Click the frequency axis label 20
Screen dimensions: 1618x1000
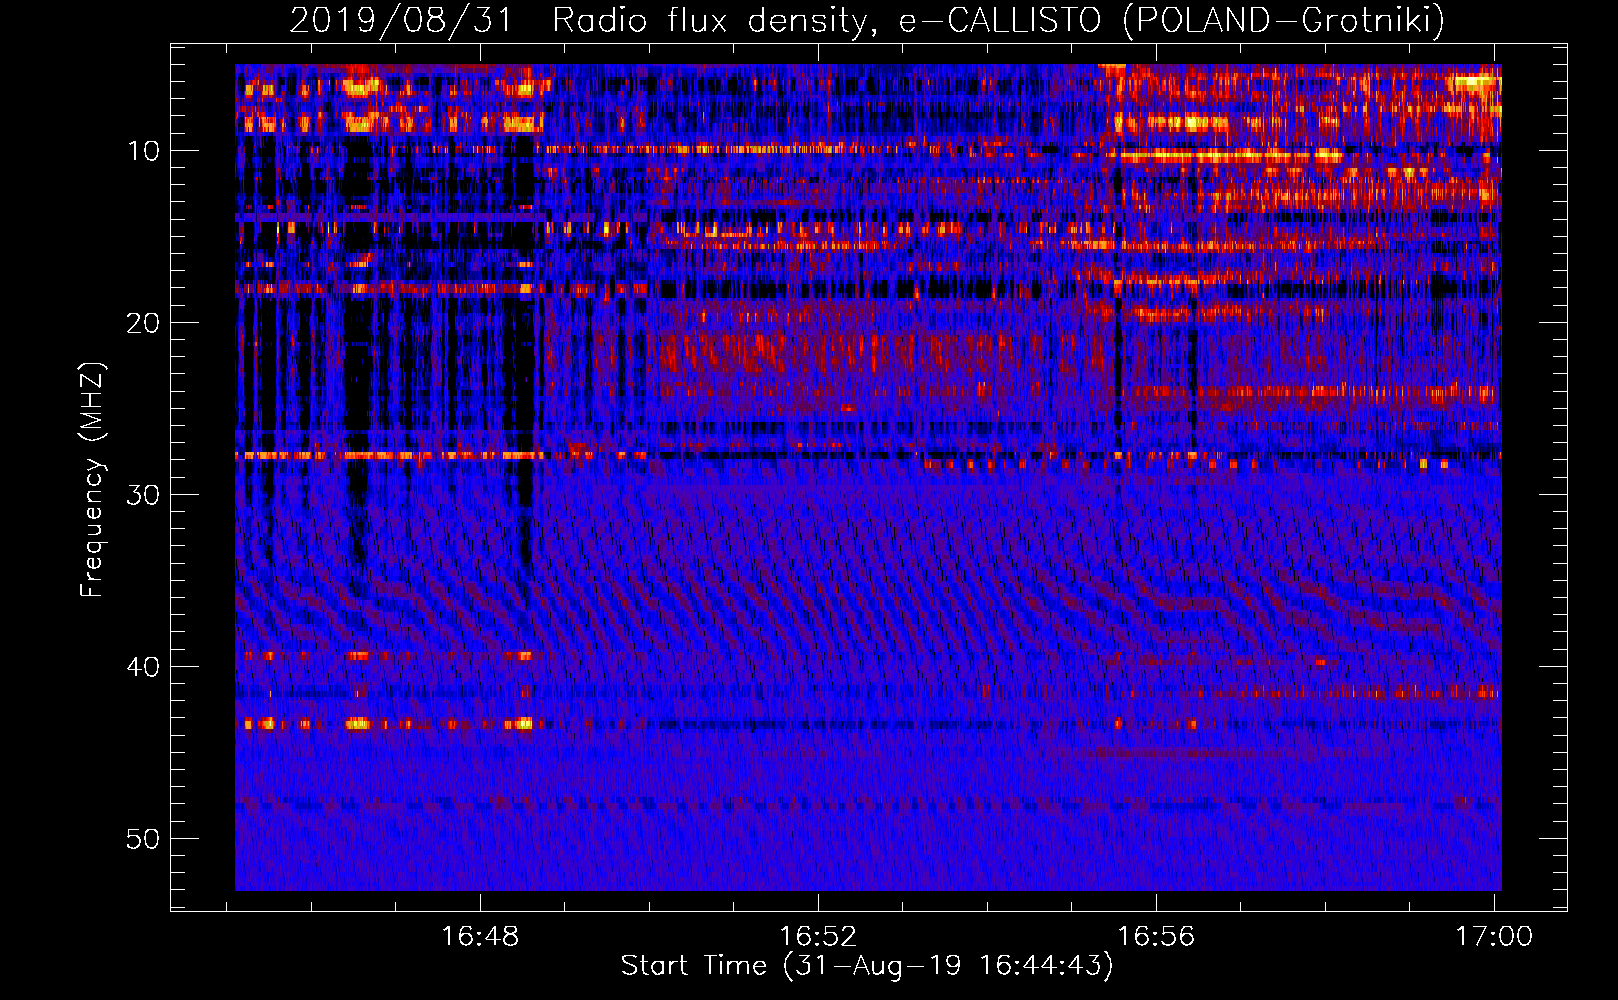point(144,323)
